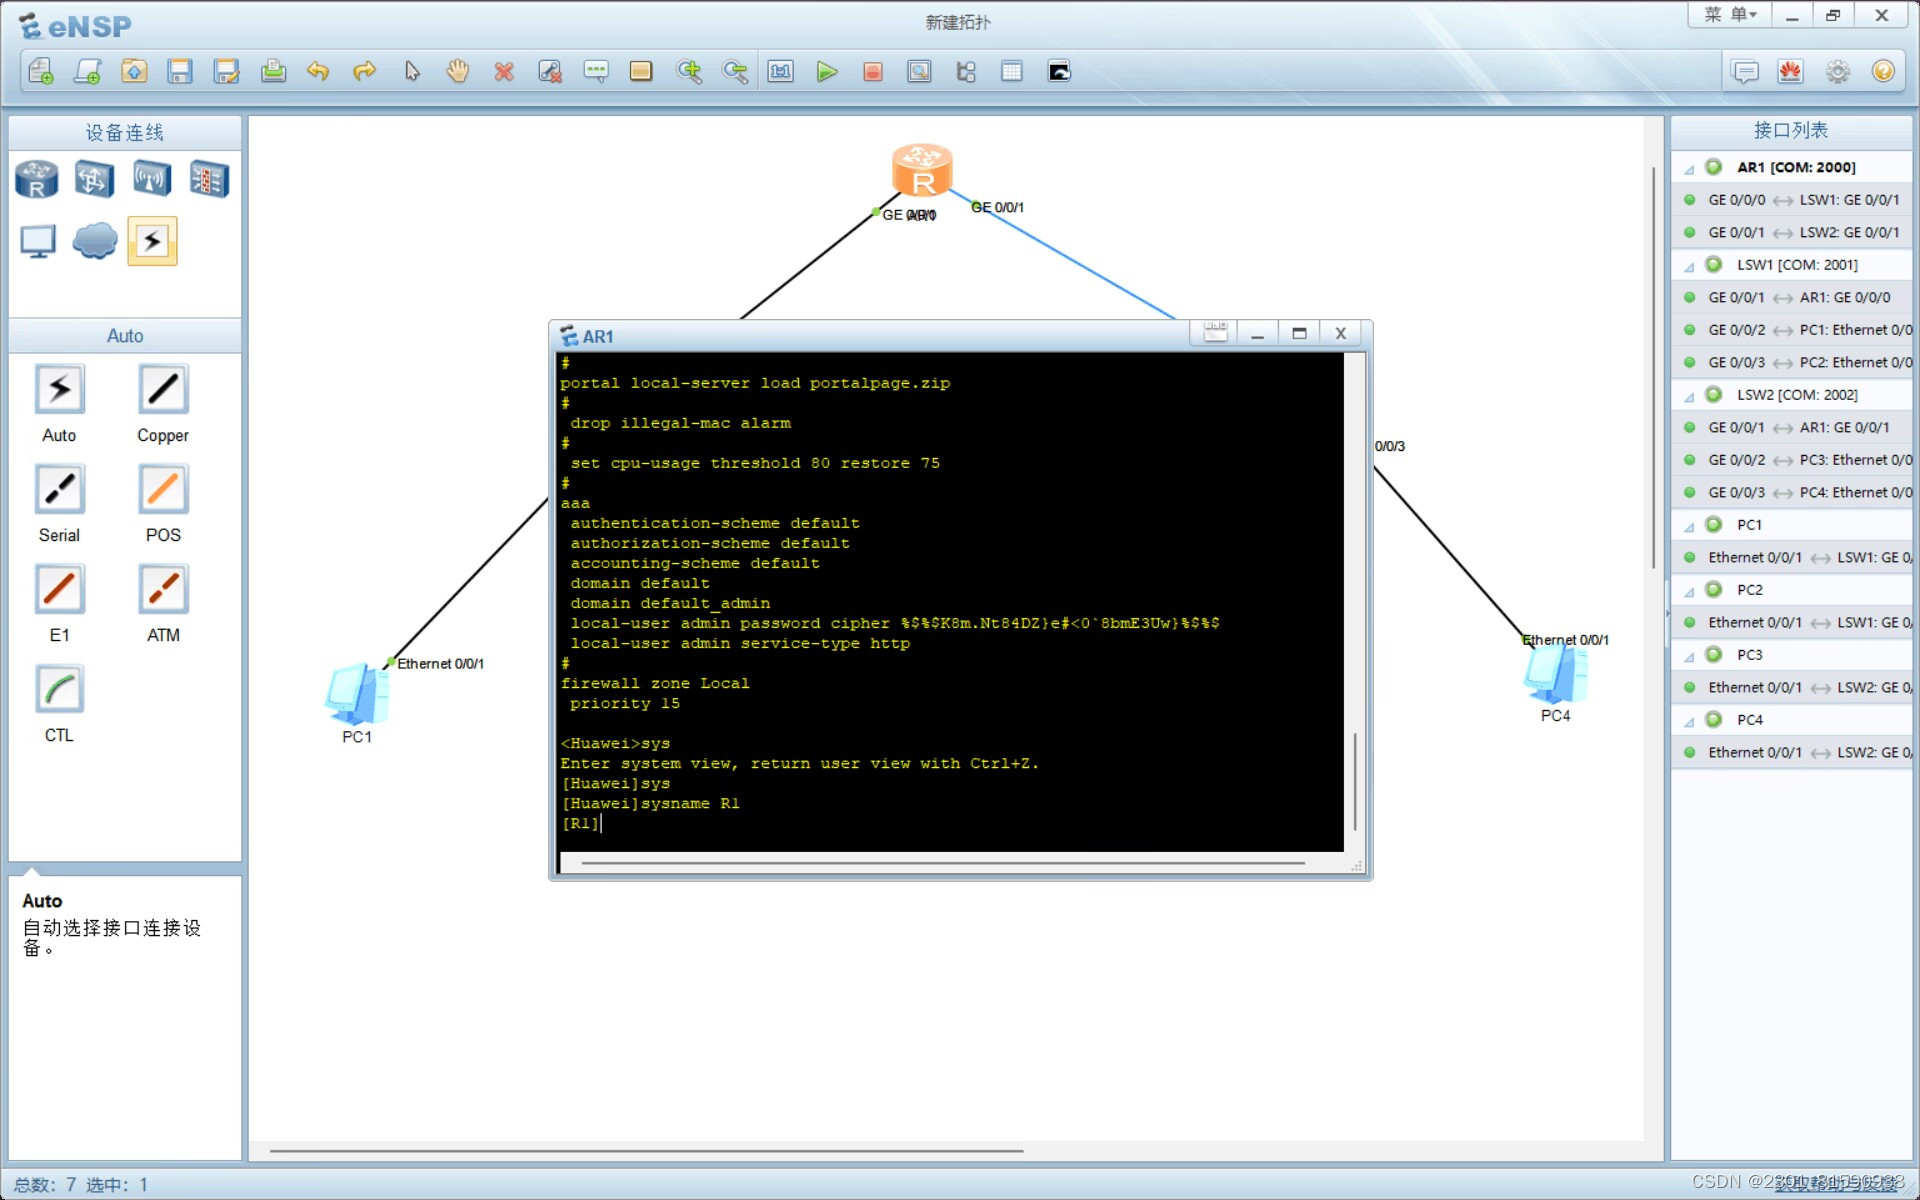The image size is (1920, 1200).
Task: Zoom out of the topology
Action: point(735,71)
